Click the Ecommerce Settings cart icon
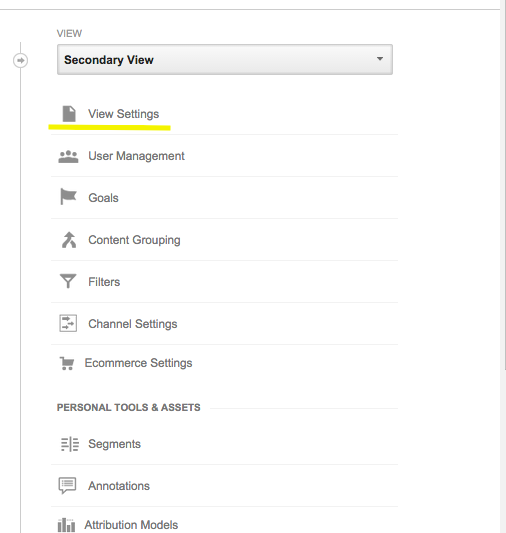The height and width of the screenshot is (533, 506). coord(67,363)
